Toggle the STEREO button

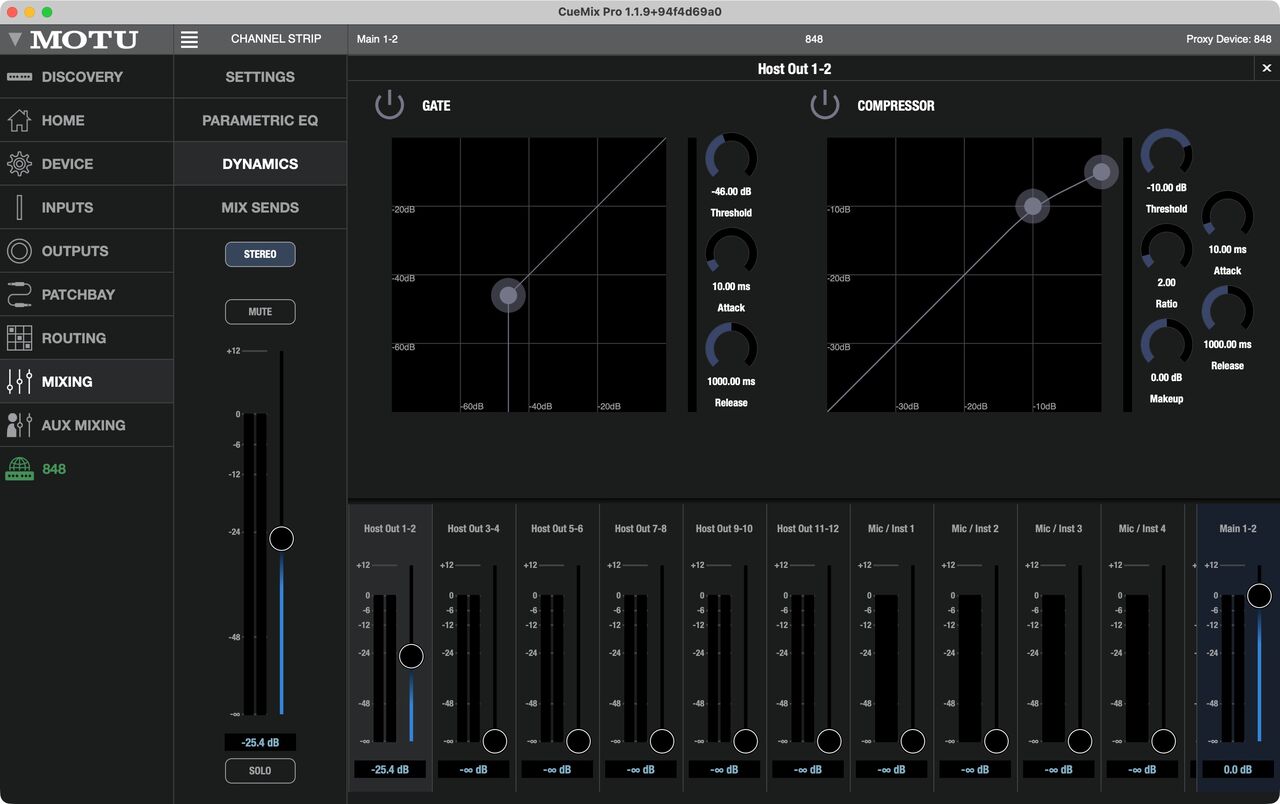coord(260,254)
